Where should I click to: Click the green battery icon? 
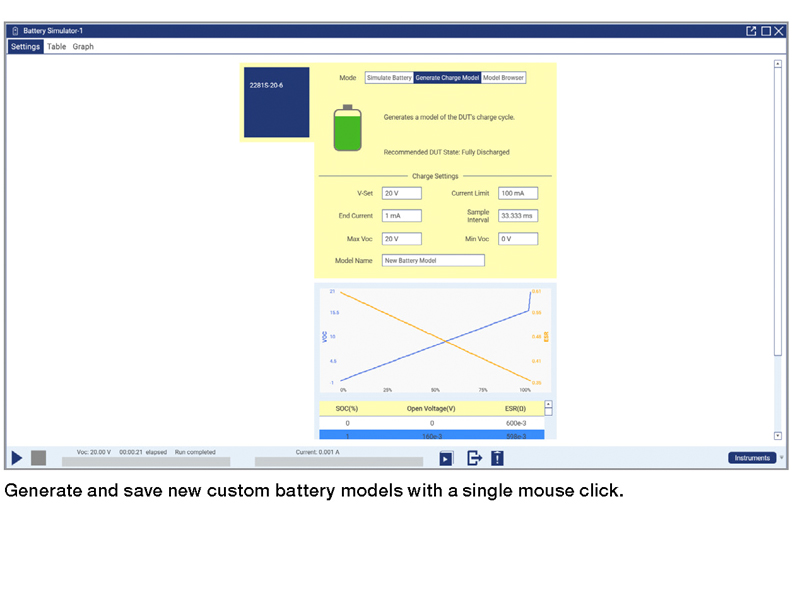tap(347, 129)
